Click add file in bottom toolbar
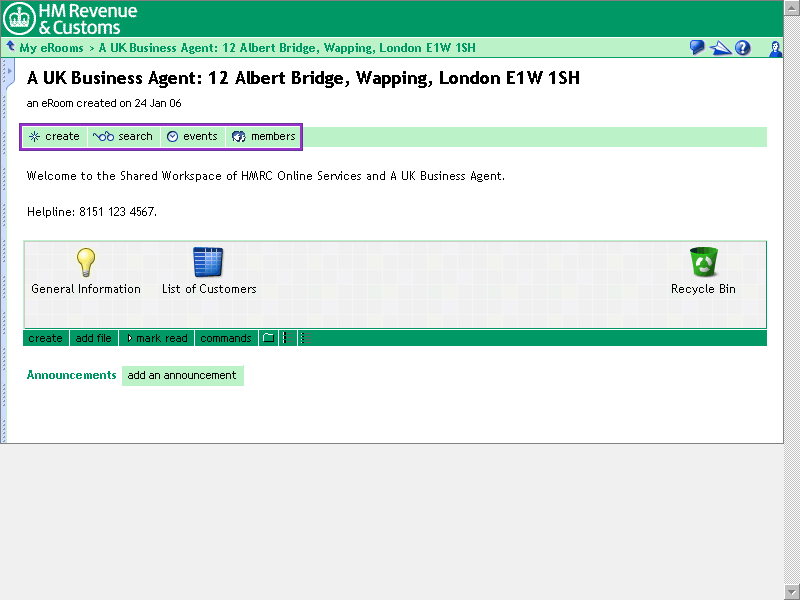 (93, 338)
